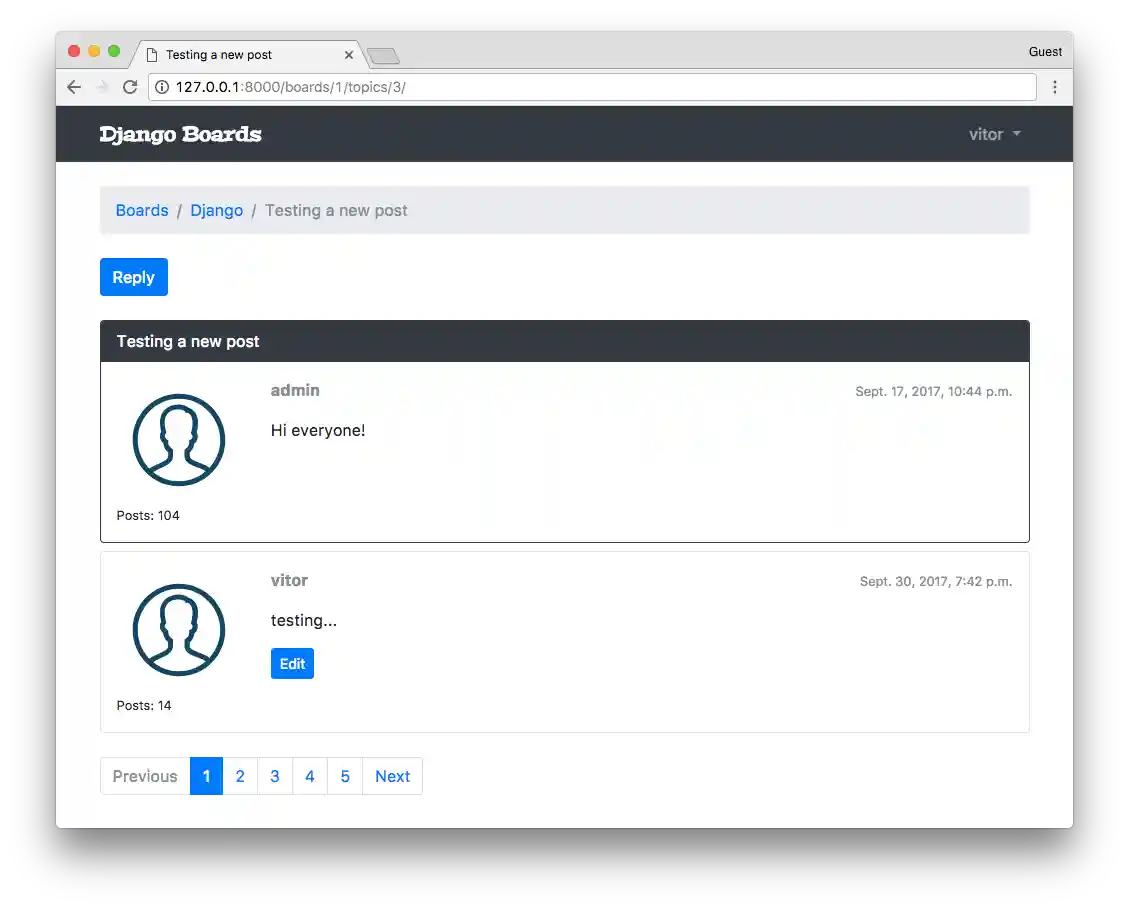The width and height of the screenshot is (1129, 908).
Task: Go to the Next page of posts
Action: pyautogui.click(x=392, y=776)
